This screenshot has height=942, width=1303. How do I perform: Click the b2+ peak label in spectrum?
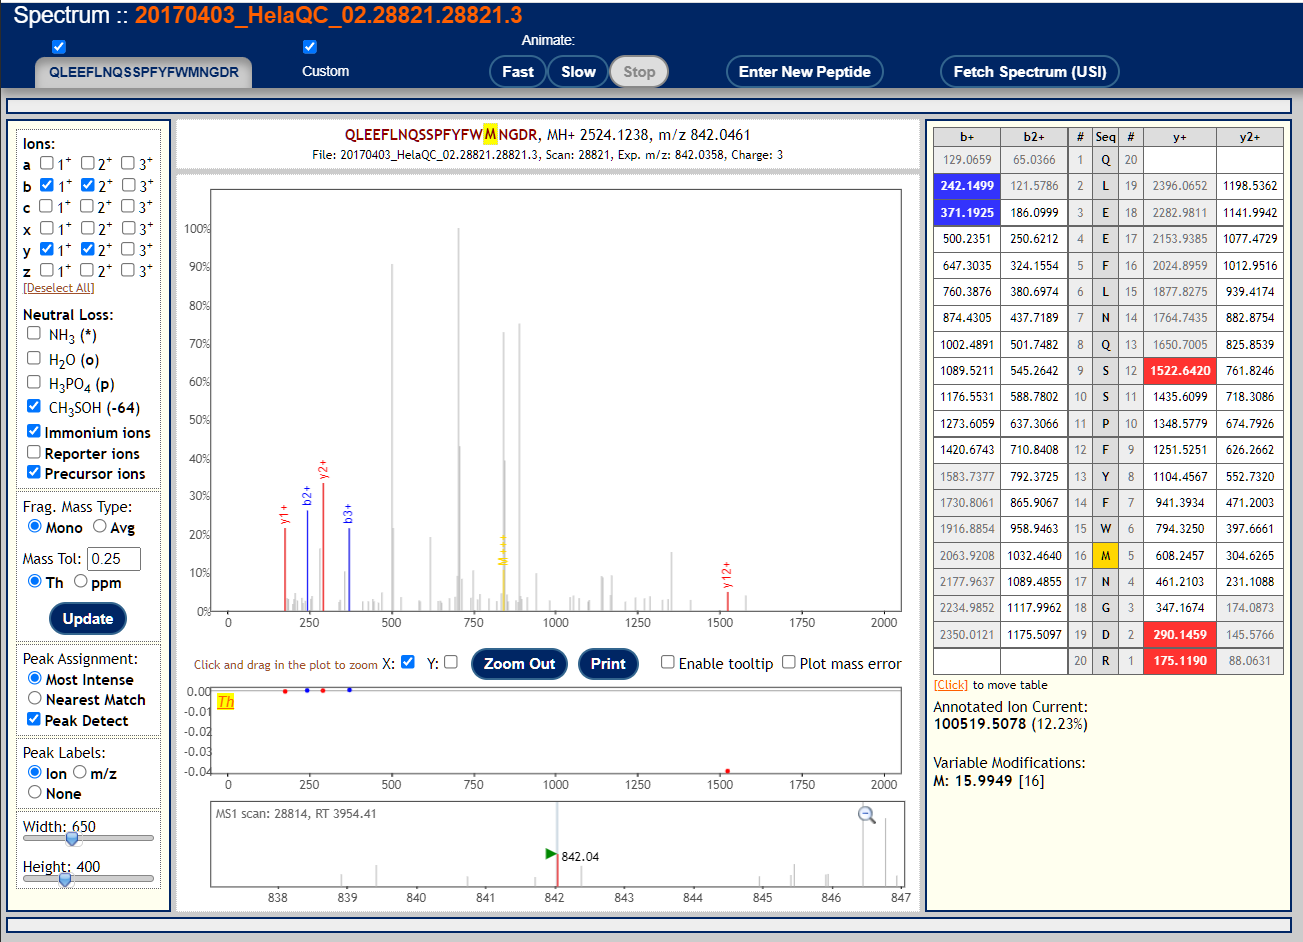click(307, 495)
